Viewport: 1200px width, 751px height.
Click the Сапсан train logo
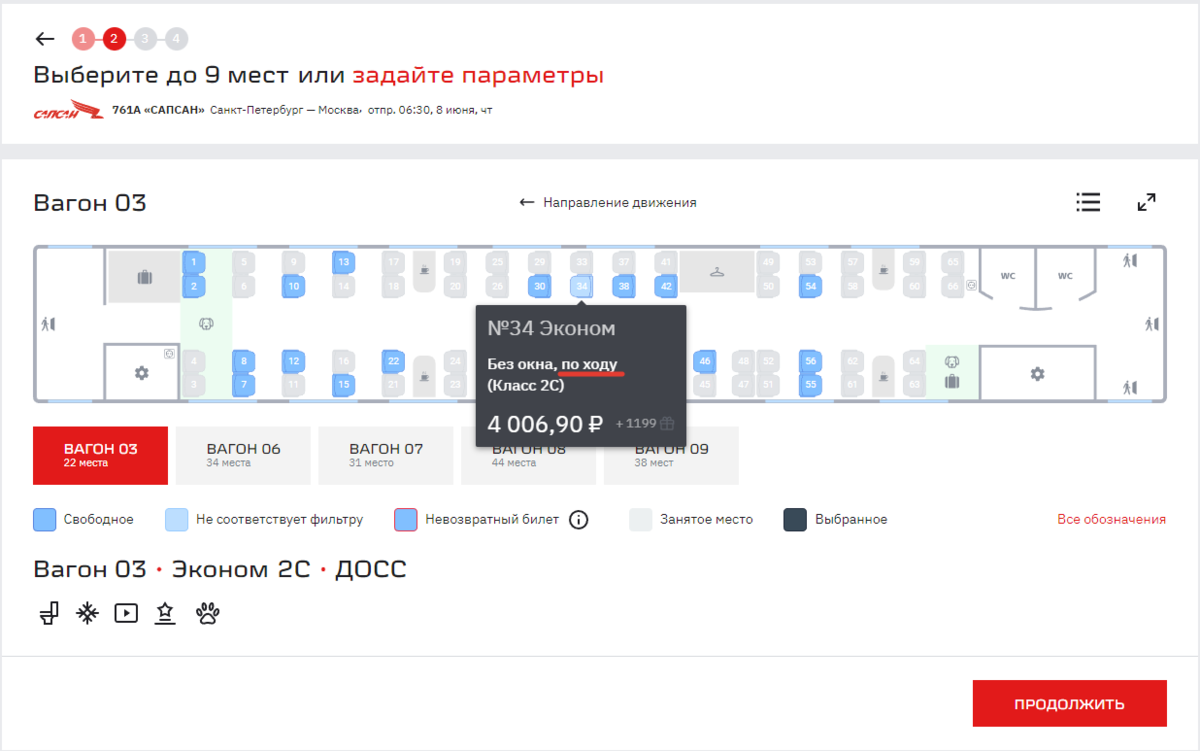point(69,109)
